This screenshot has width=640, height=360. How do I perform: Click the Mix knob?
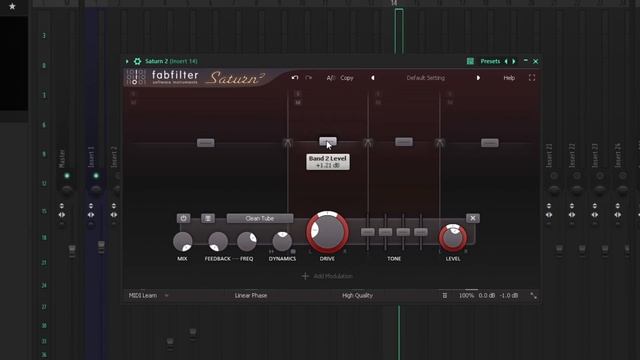click(x=182, y=242)
